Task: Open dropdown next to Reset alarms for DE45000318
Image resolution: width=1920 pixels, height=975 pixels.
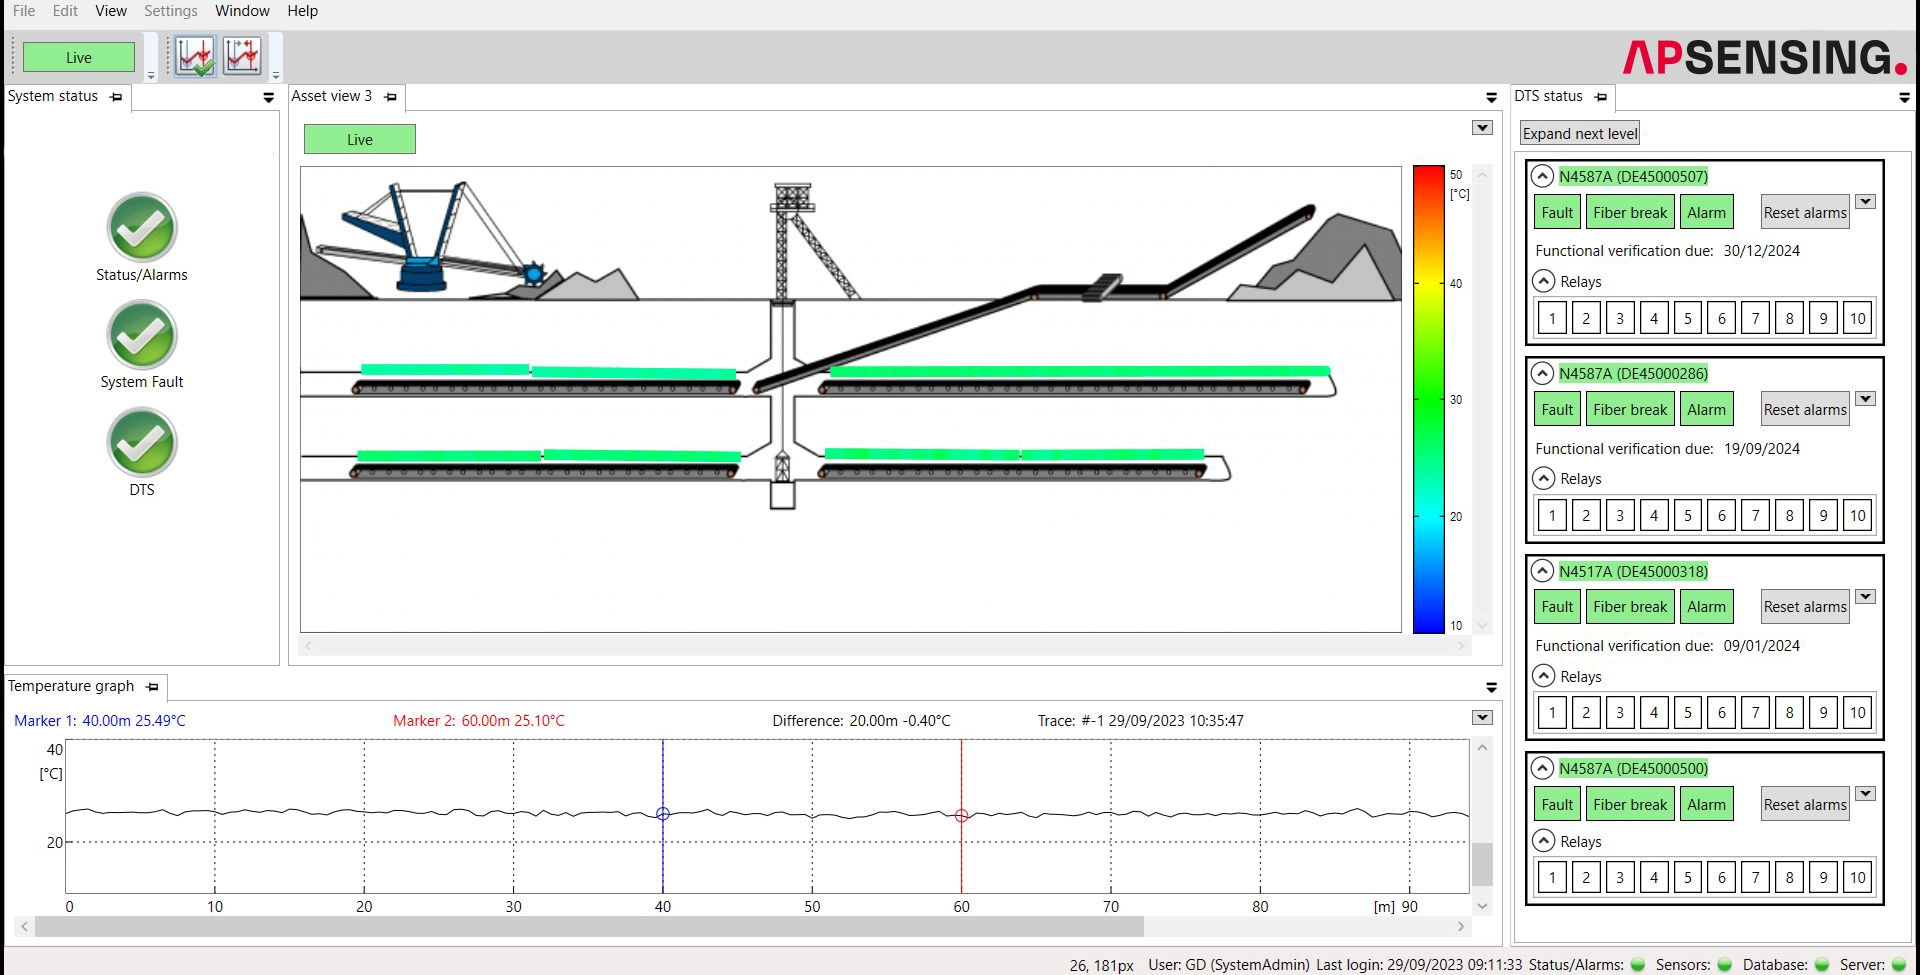Action: click(1865, 597)
